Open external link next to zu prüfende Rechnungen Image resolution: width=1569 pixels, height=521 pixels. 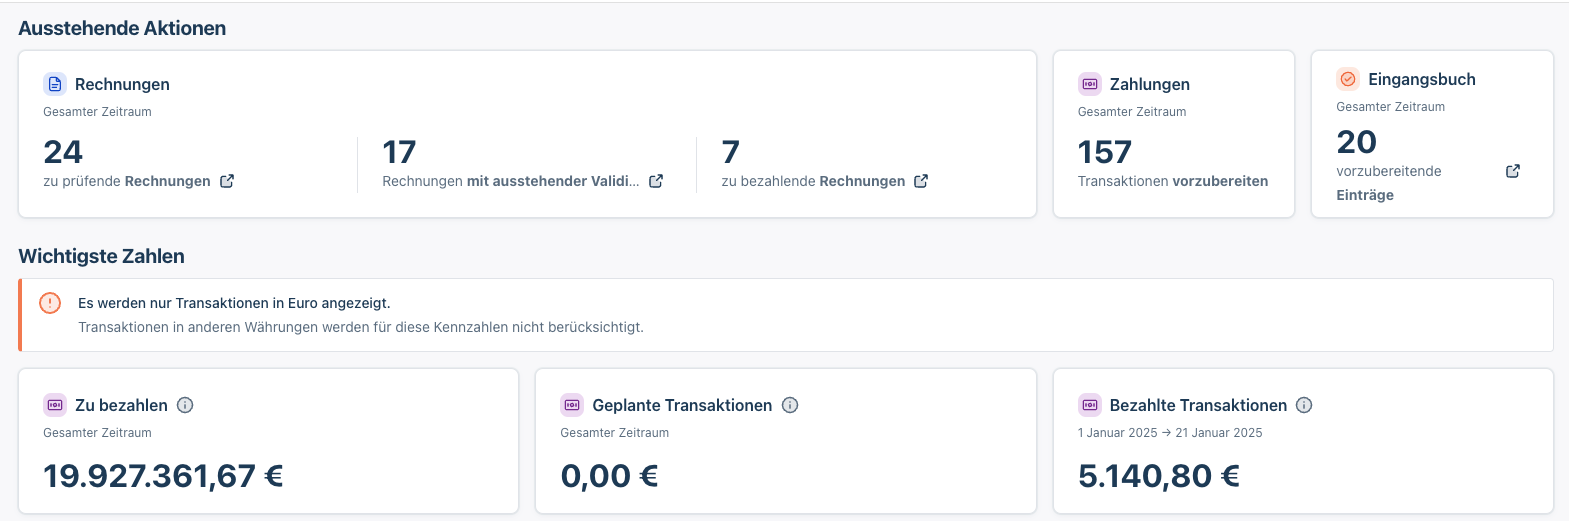227,181
